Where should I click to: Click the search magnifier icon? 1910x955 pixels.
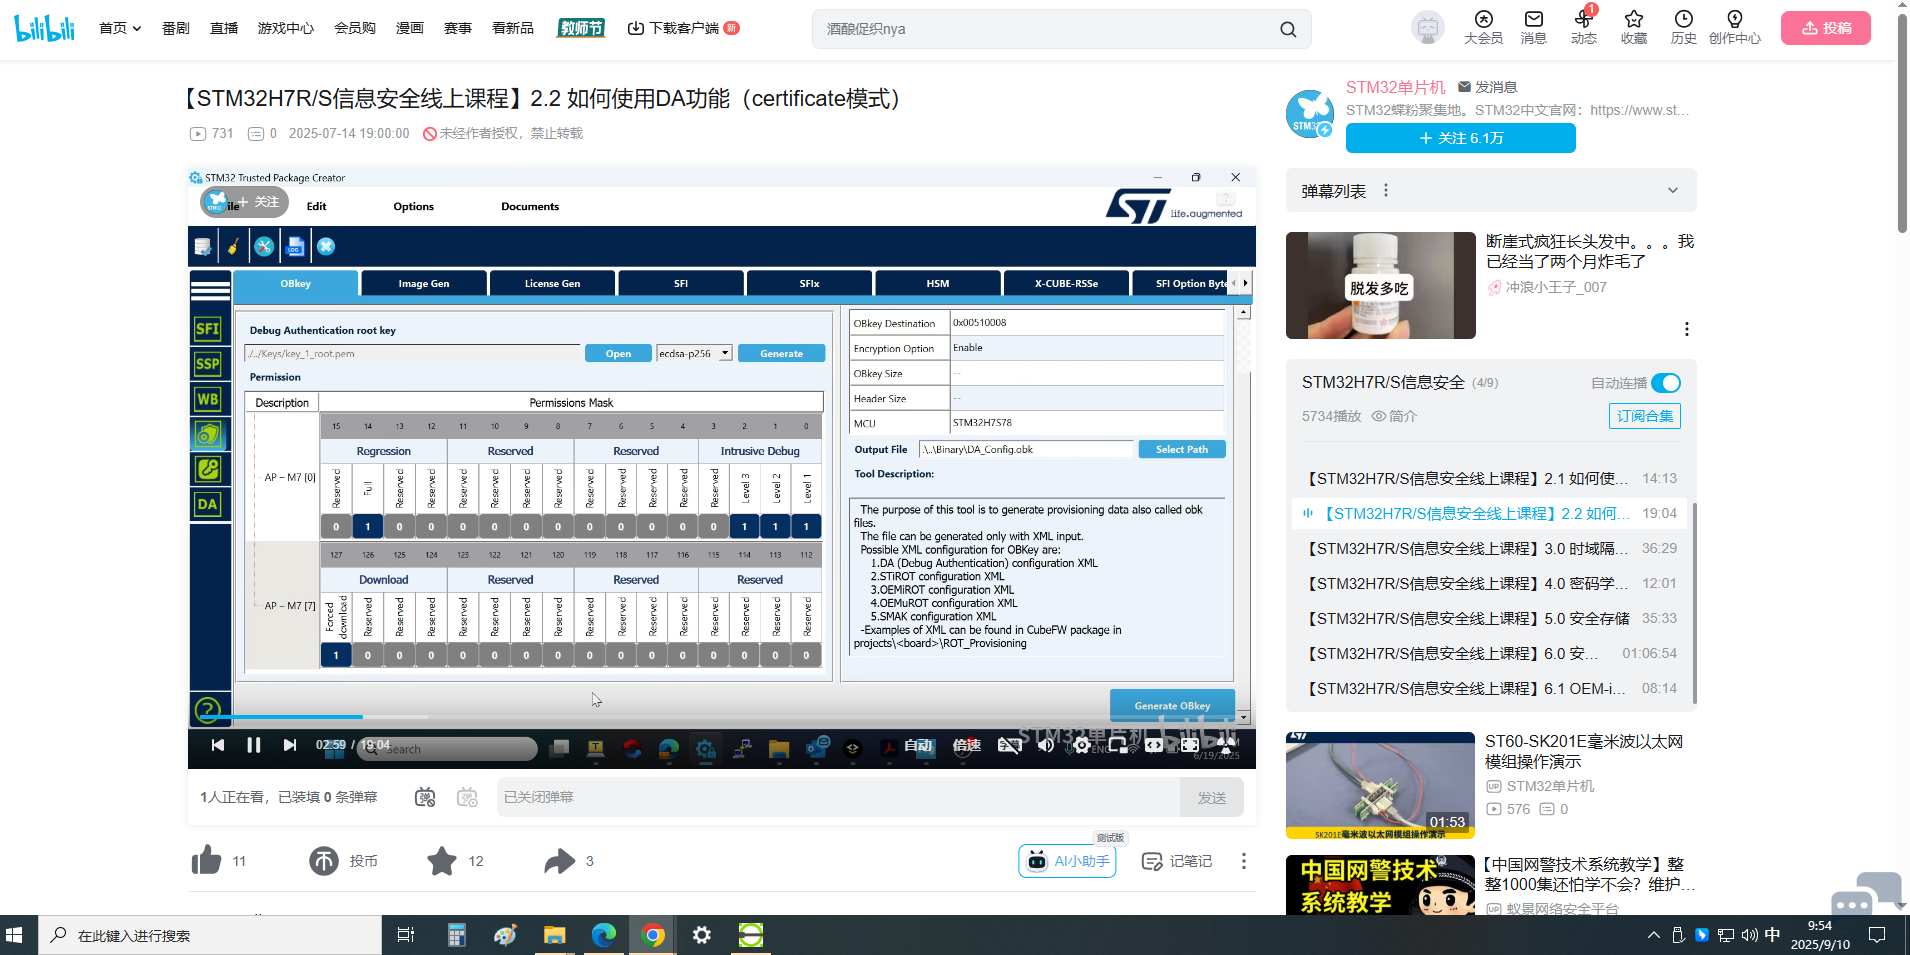tap(1288, 29)
